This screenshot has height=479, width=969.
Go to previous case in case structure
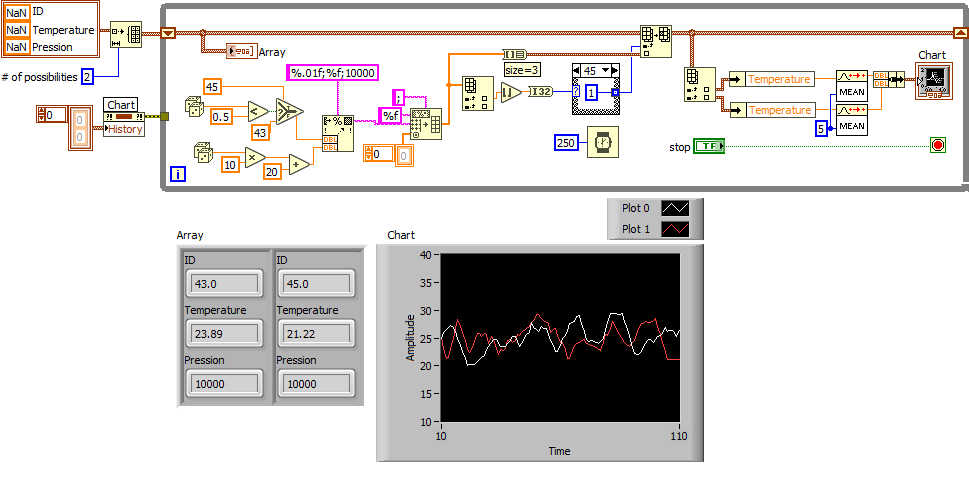tap(576, 70)
